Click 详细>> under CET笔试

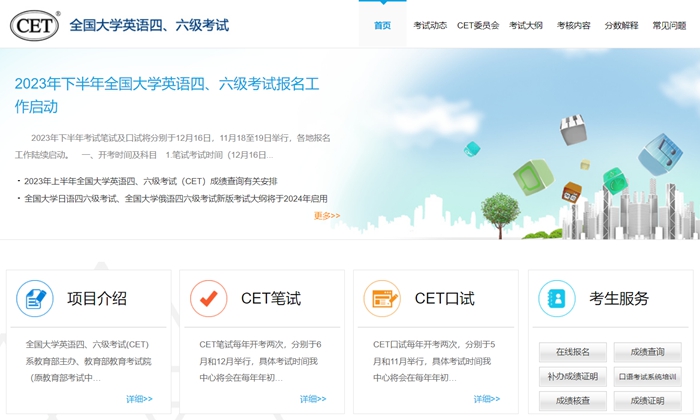[313, 399]
